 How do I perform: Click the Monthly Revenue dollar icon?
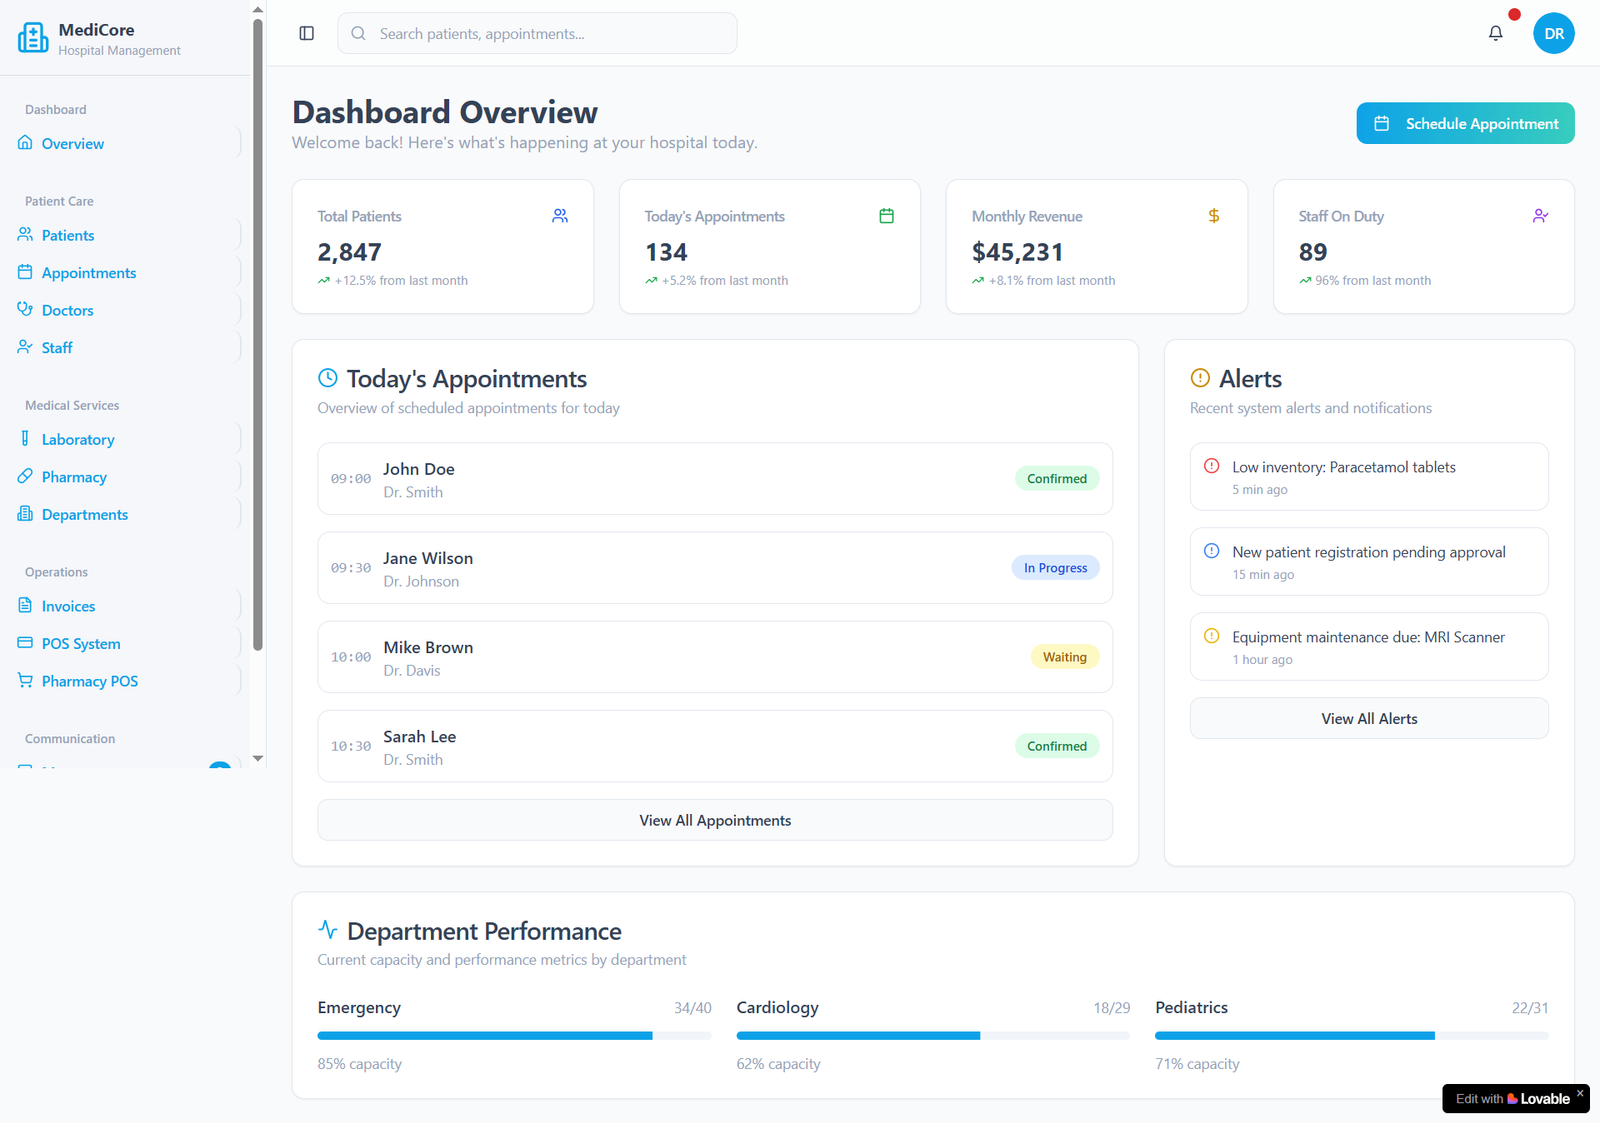point(1213,216)
